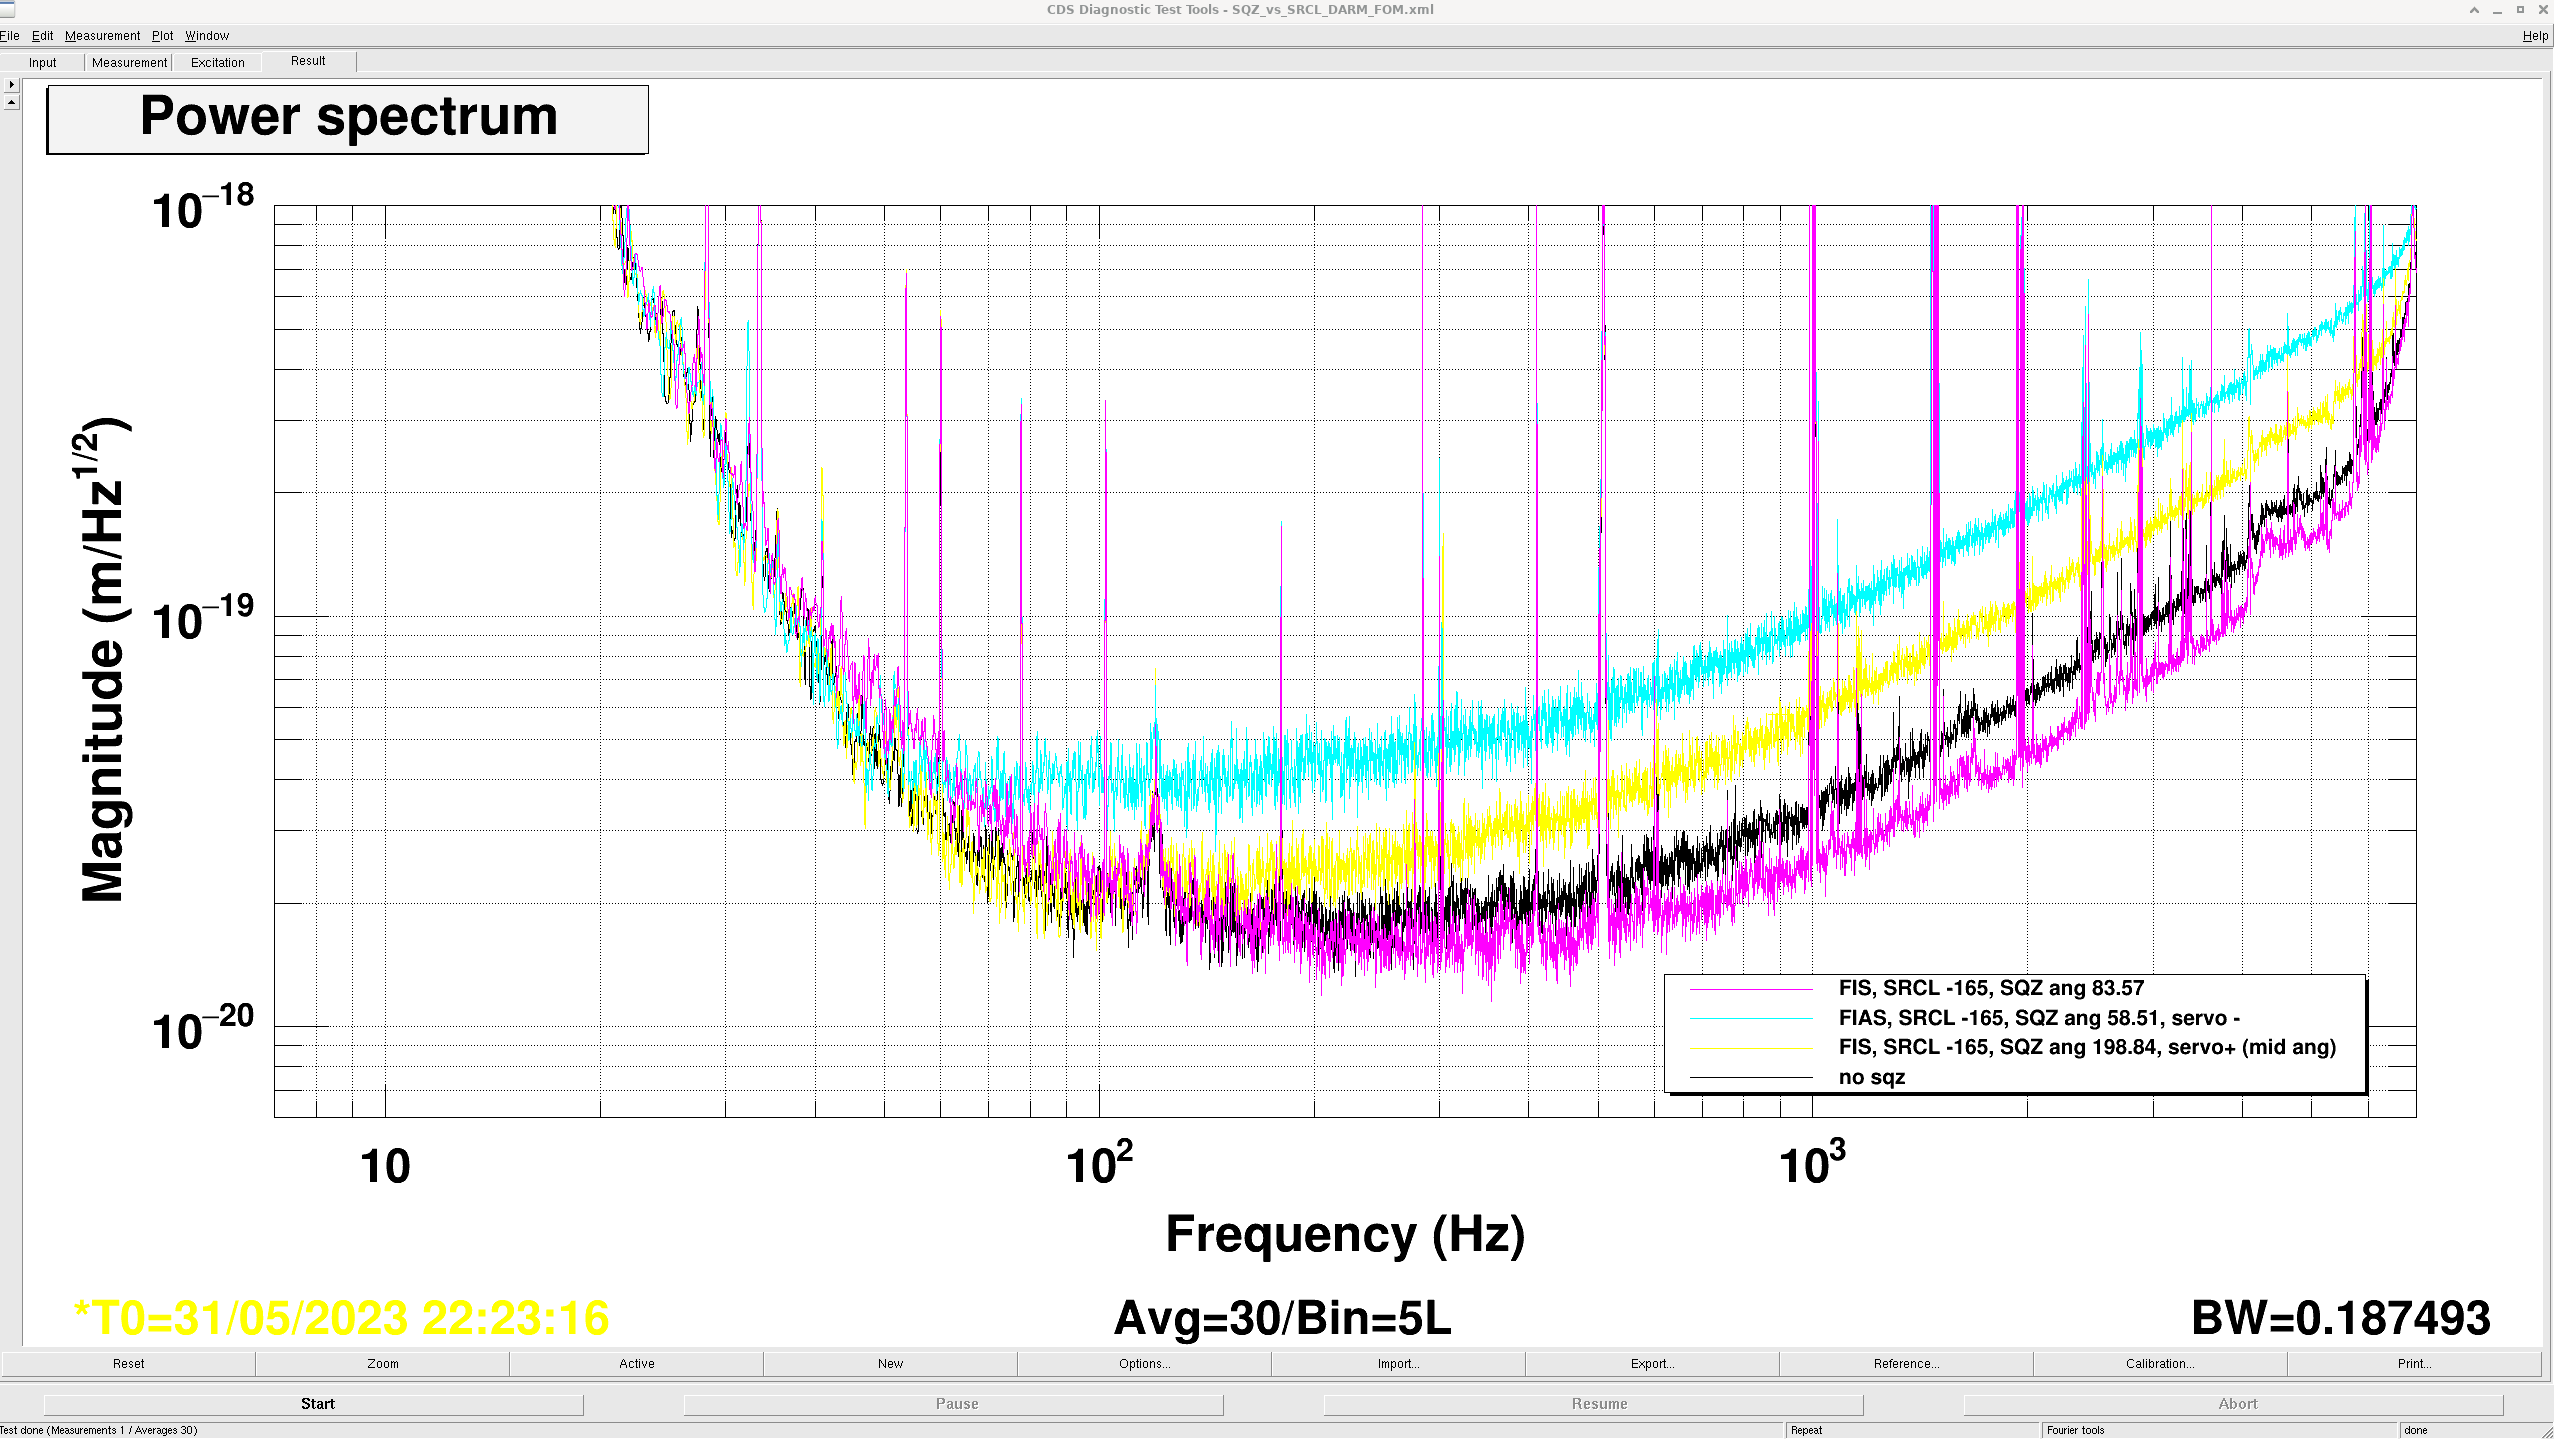Open the Help menu
The image size is (2554, 1439).
(x=2534, y=36)
